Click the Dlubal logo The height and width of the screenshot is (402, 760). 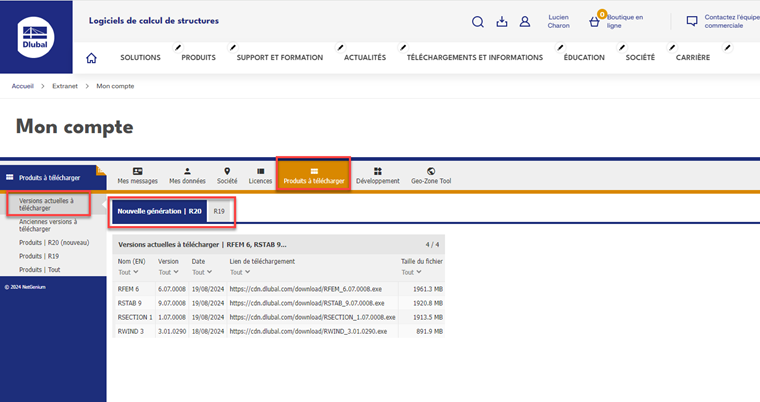(36, 37)
